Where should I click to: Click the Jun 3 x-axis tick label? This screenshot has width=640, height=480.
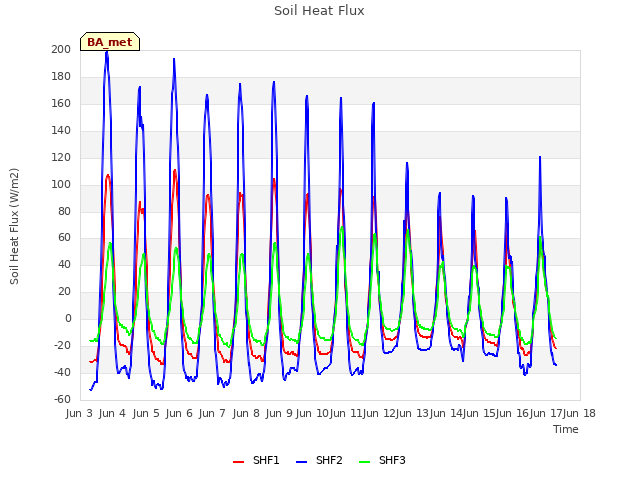[x=79, y=413]
